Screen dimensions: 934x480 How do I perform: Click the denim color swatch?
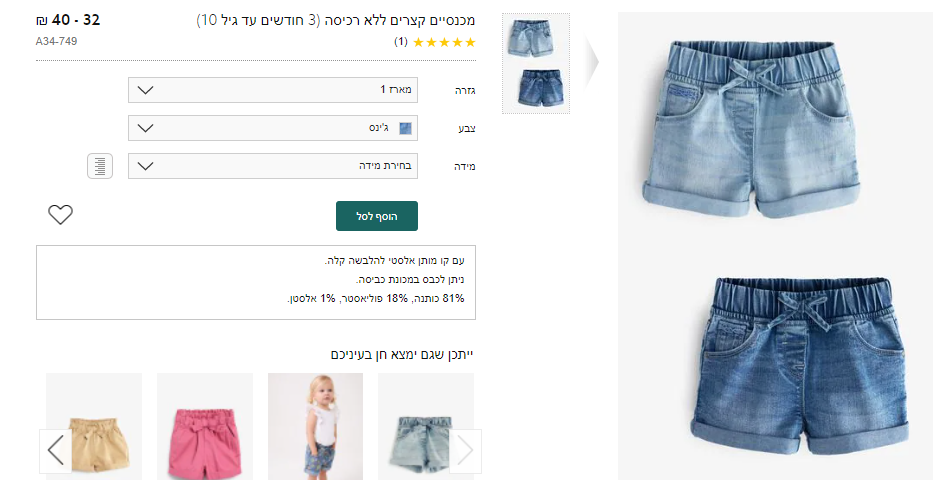pos(406,128)
